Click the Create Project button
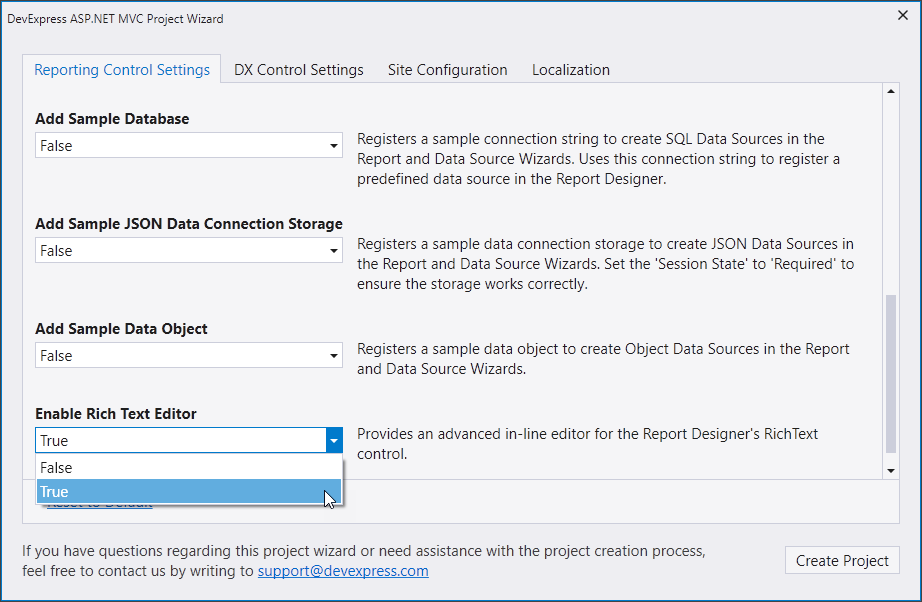 point(842,560)
